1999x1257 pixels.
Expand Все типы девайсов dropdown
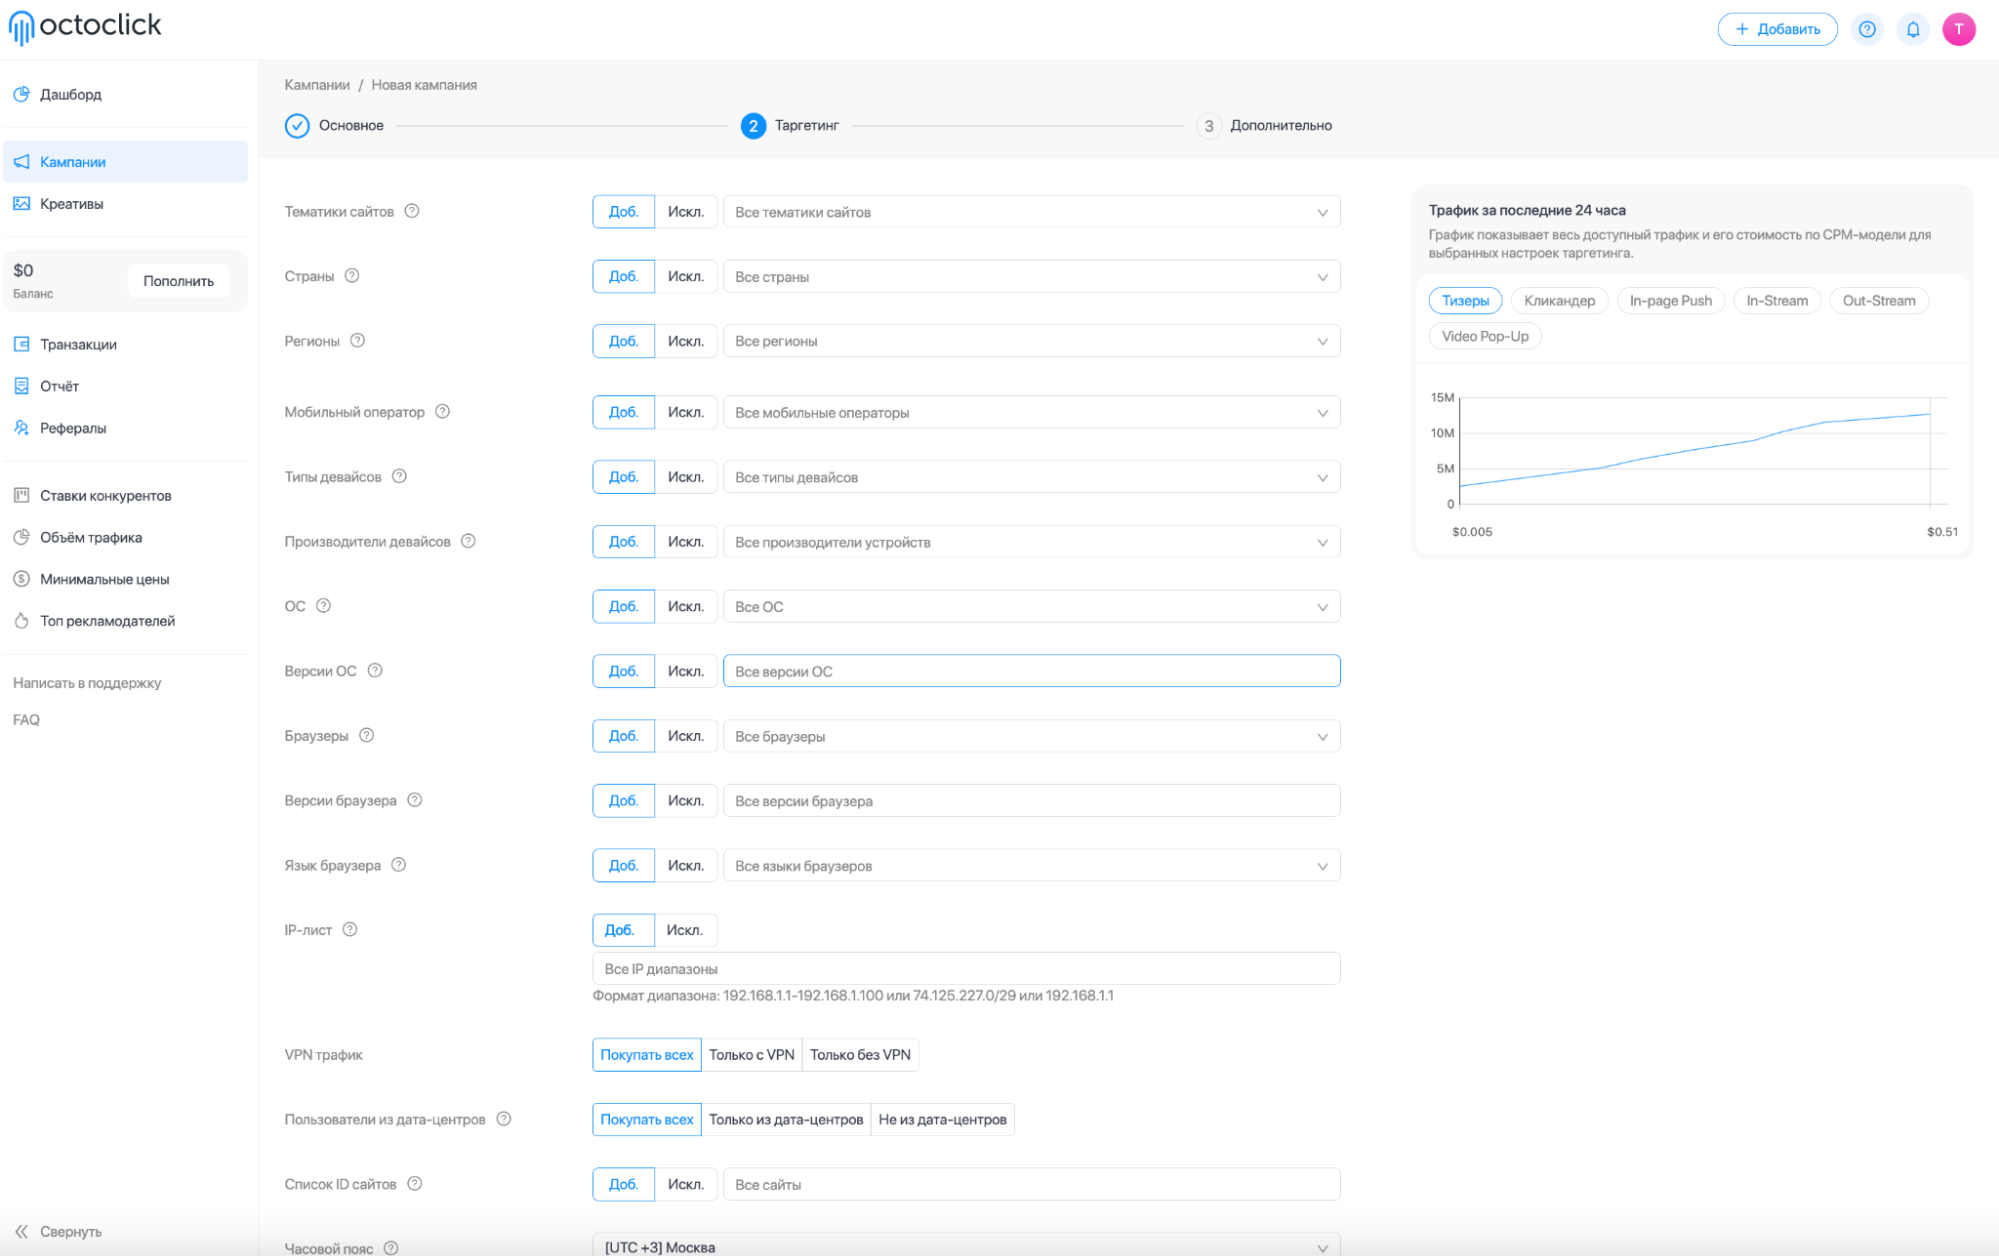pyautogui.click(x=1031, y=477)
